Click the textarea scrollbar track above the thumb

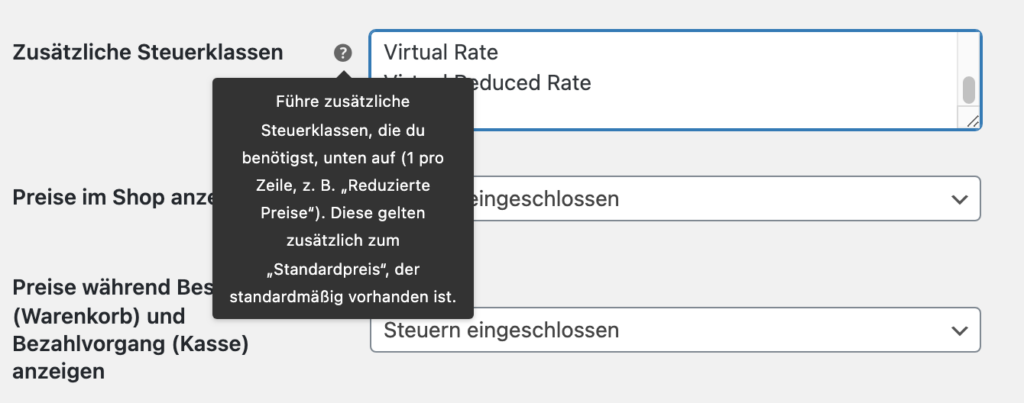pos(968,54)
